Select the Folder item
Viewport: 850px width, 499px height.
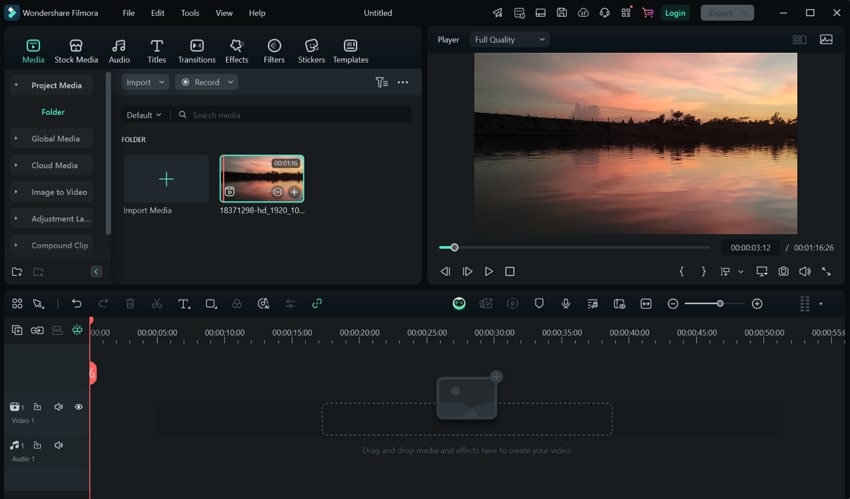click(x=53, y=112)
